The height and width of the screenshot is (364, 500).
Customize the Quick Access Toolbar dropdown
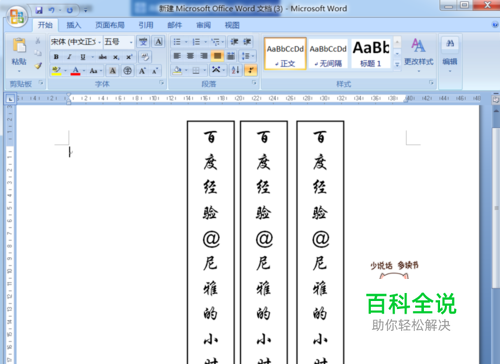coord(85,10)
